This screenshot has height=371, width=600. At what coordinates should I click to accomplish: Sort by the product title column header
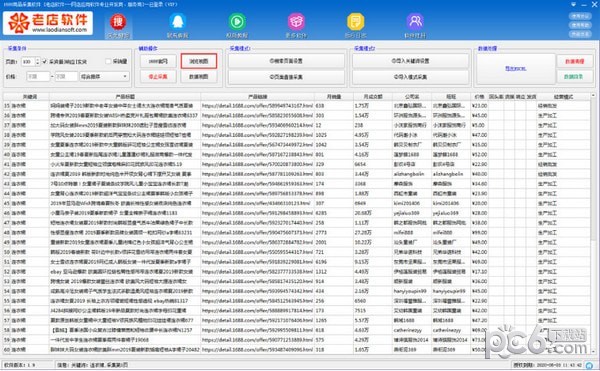click(125, 97)
